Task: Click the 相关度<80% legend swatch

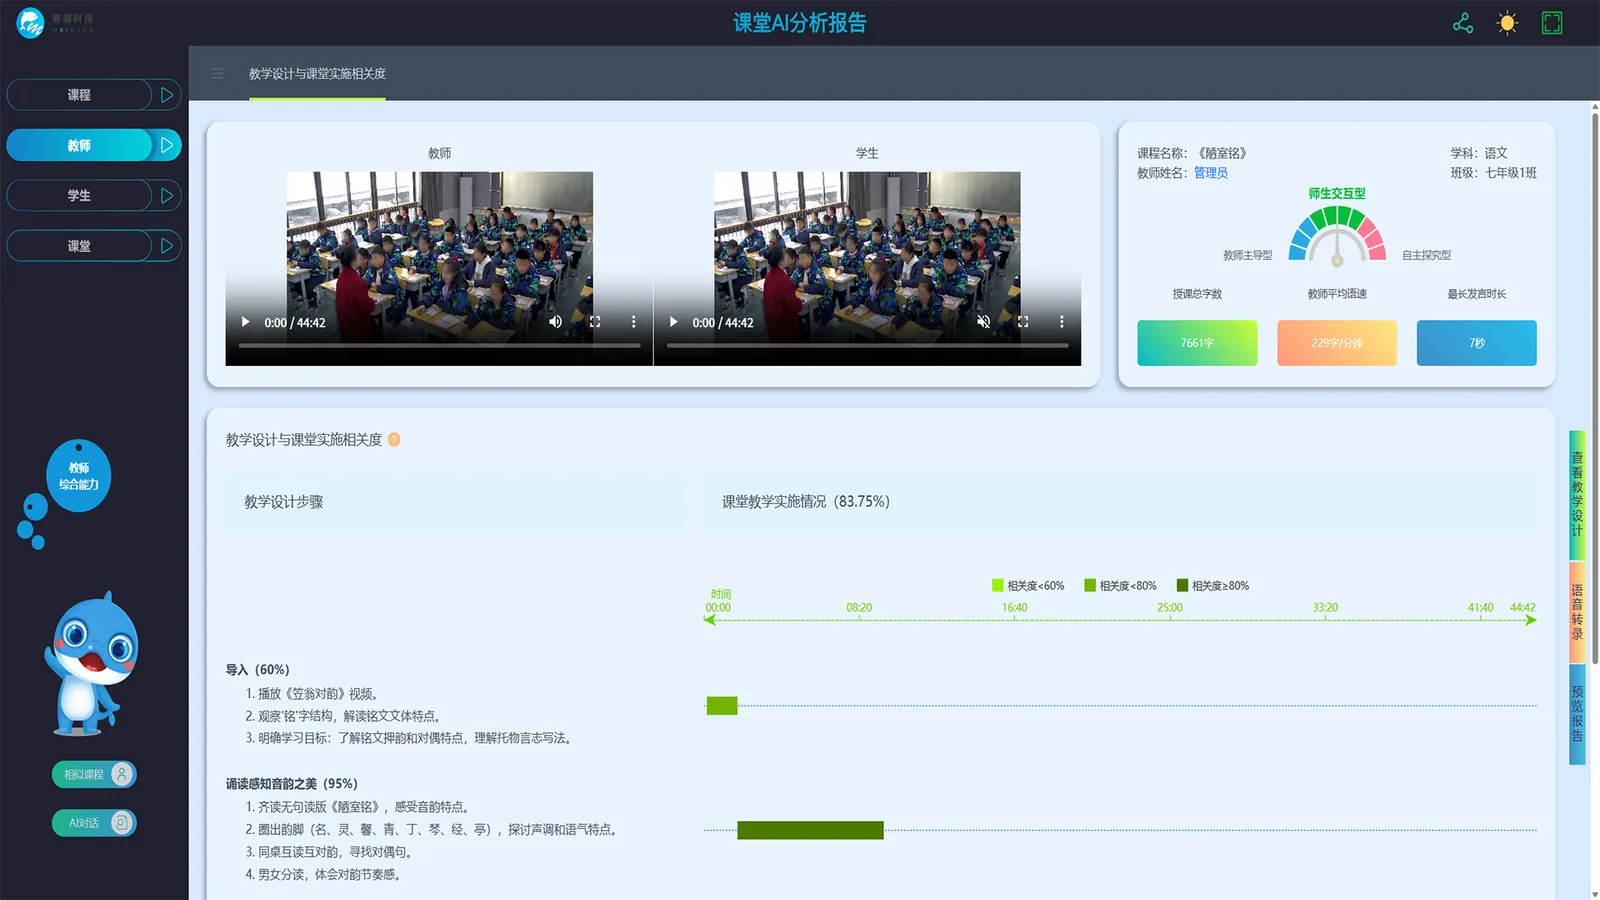Action: click(x=1090, y=585)
